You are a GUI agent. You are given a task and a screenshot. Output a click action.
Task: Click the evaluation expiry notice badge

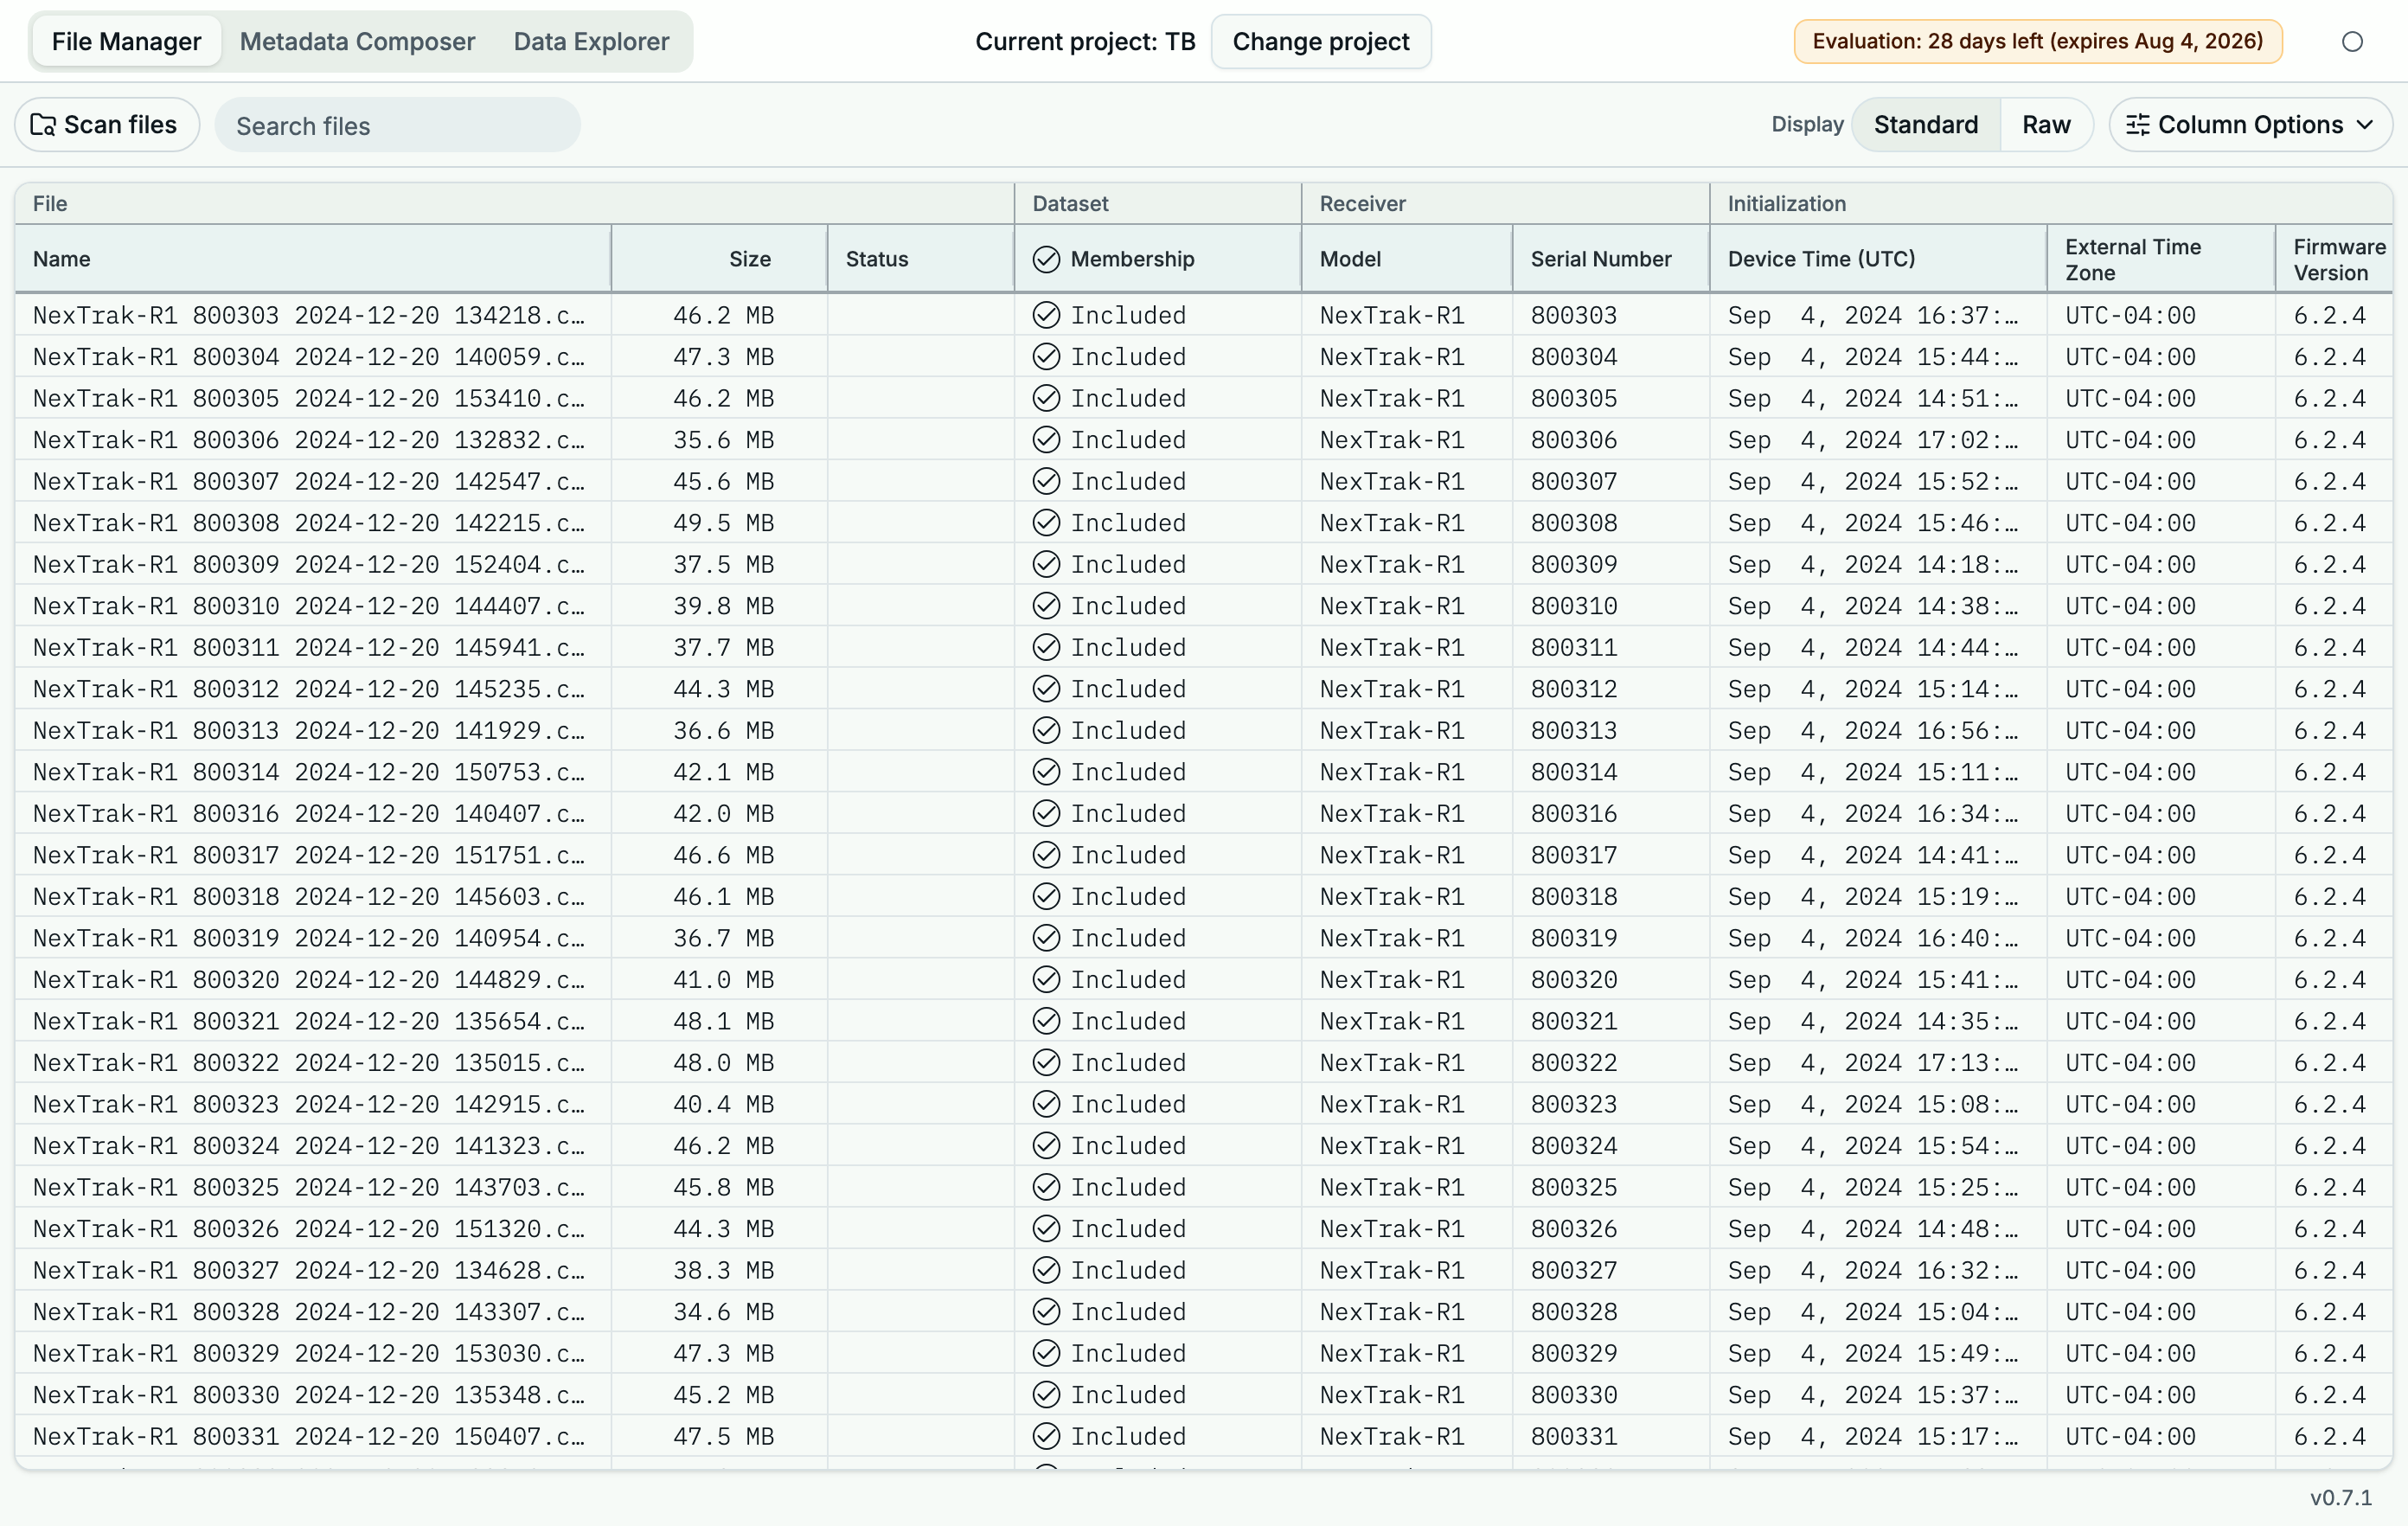tap(2037, 42)
